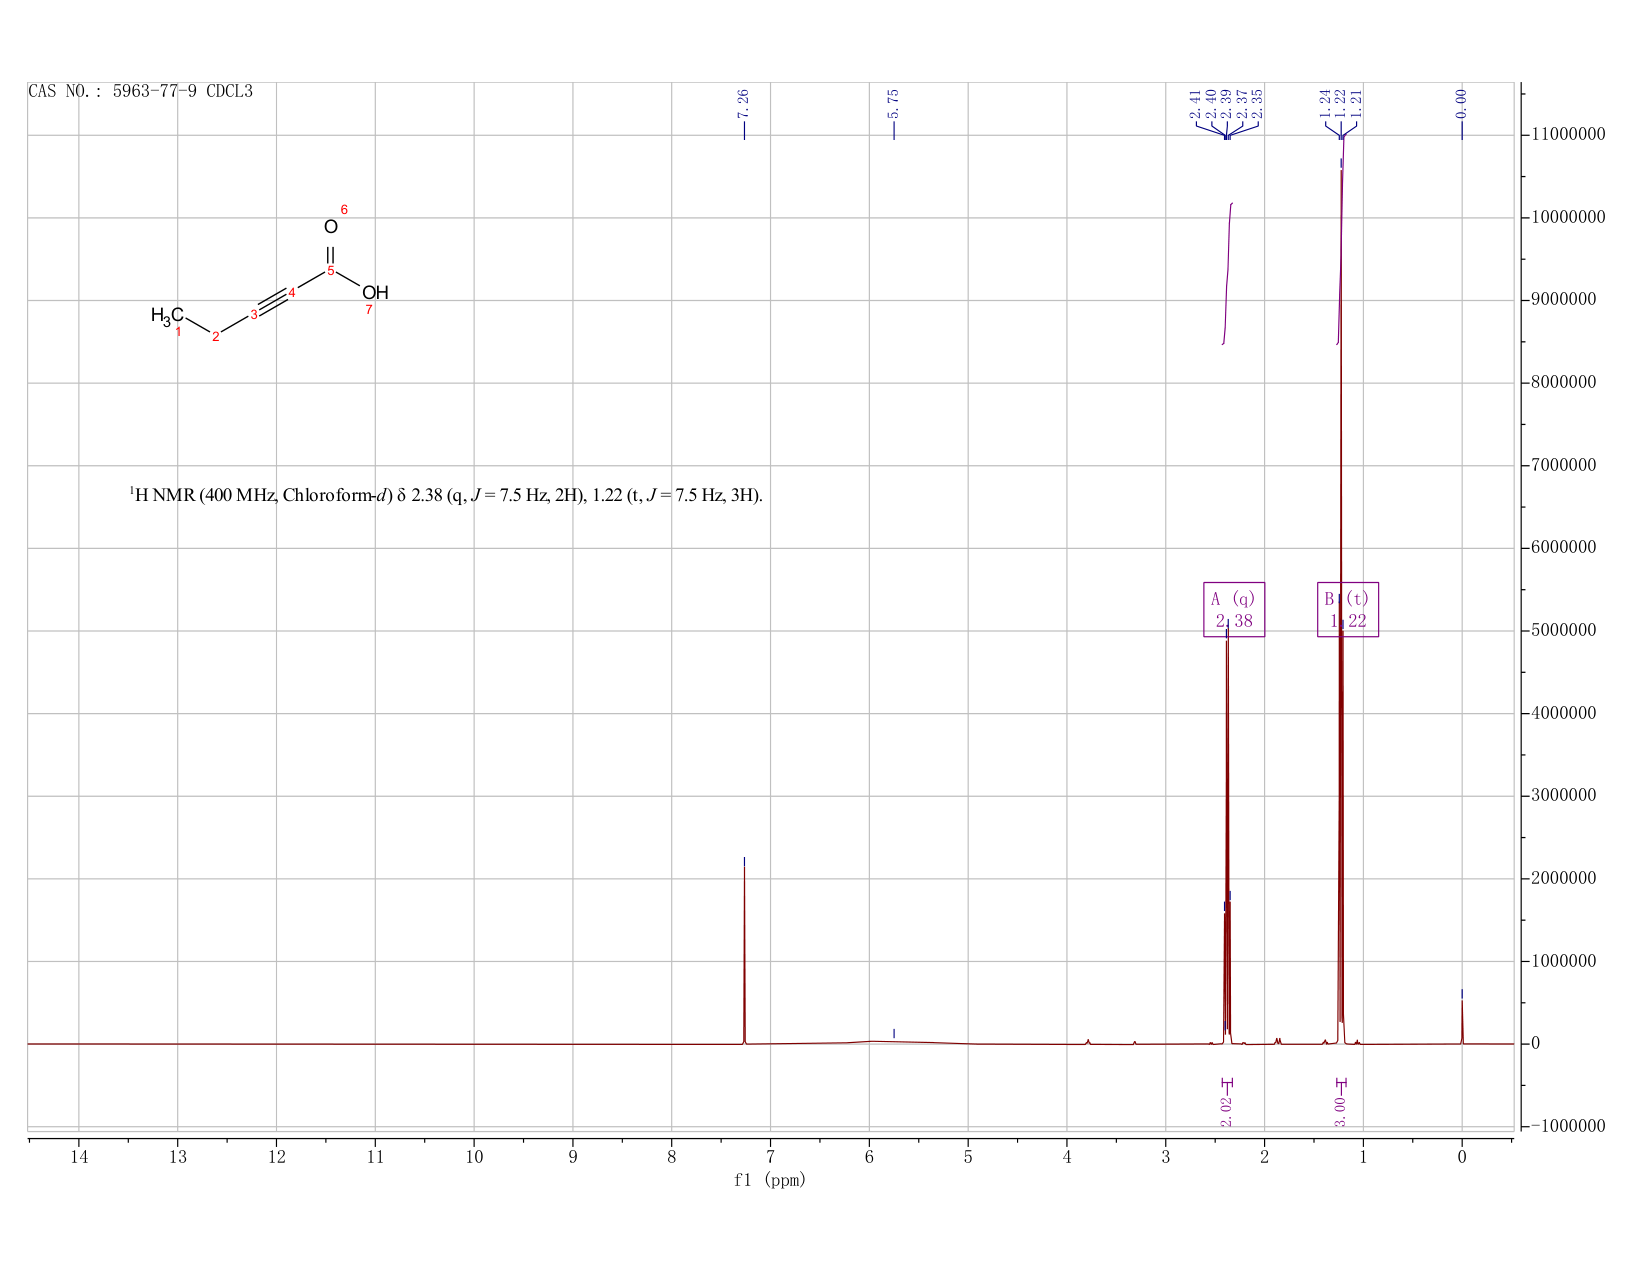Image resolution: width=1650 pixels, height=1275 pixels.
Task: Click the integral curve above the quartet
Action: (1227, 274)
